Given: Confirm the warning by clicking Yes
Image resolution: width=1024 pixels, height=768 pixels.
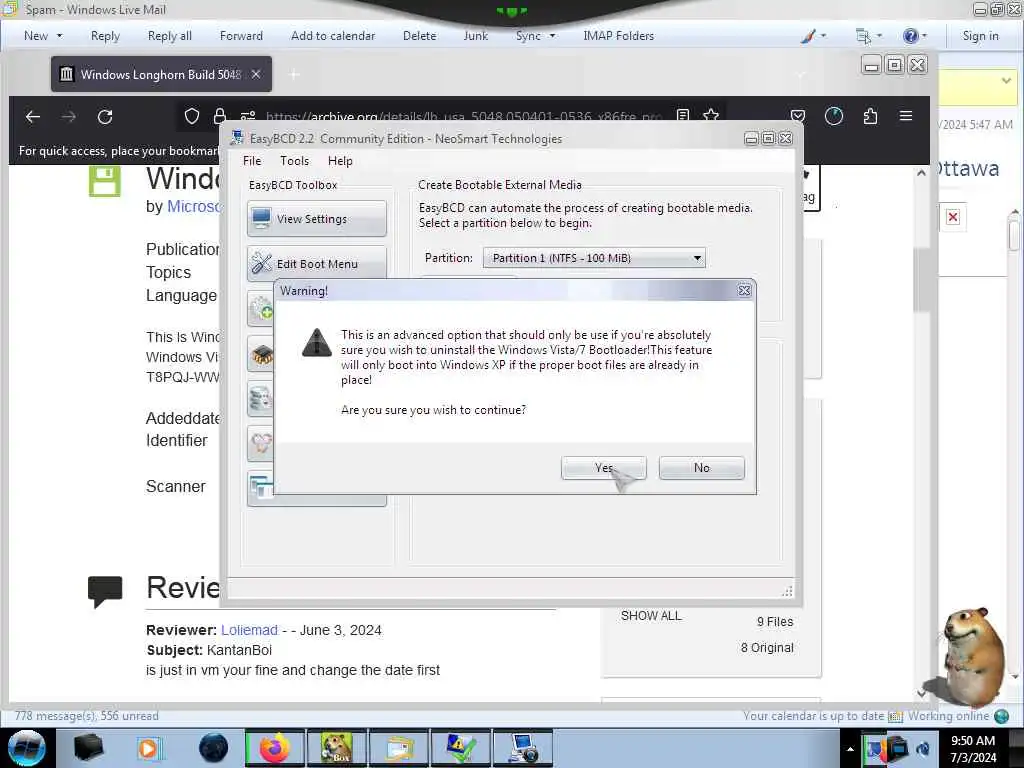Looking at the screenshot, I should click(603, 468).
